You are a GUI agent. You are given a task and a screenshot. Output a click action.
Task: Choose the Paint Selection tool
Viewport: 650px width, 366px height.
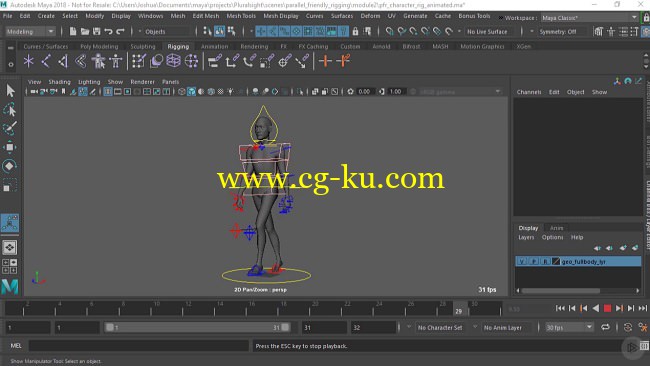tap(10, 128)
